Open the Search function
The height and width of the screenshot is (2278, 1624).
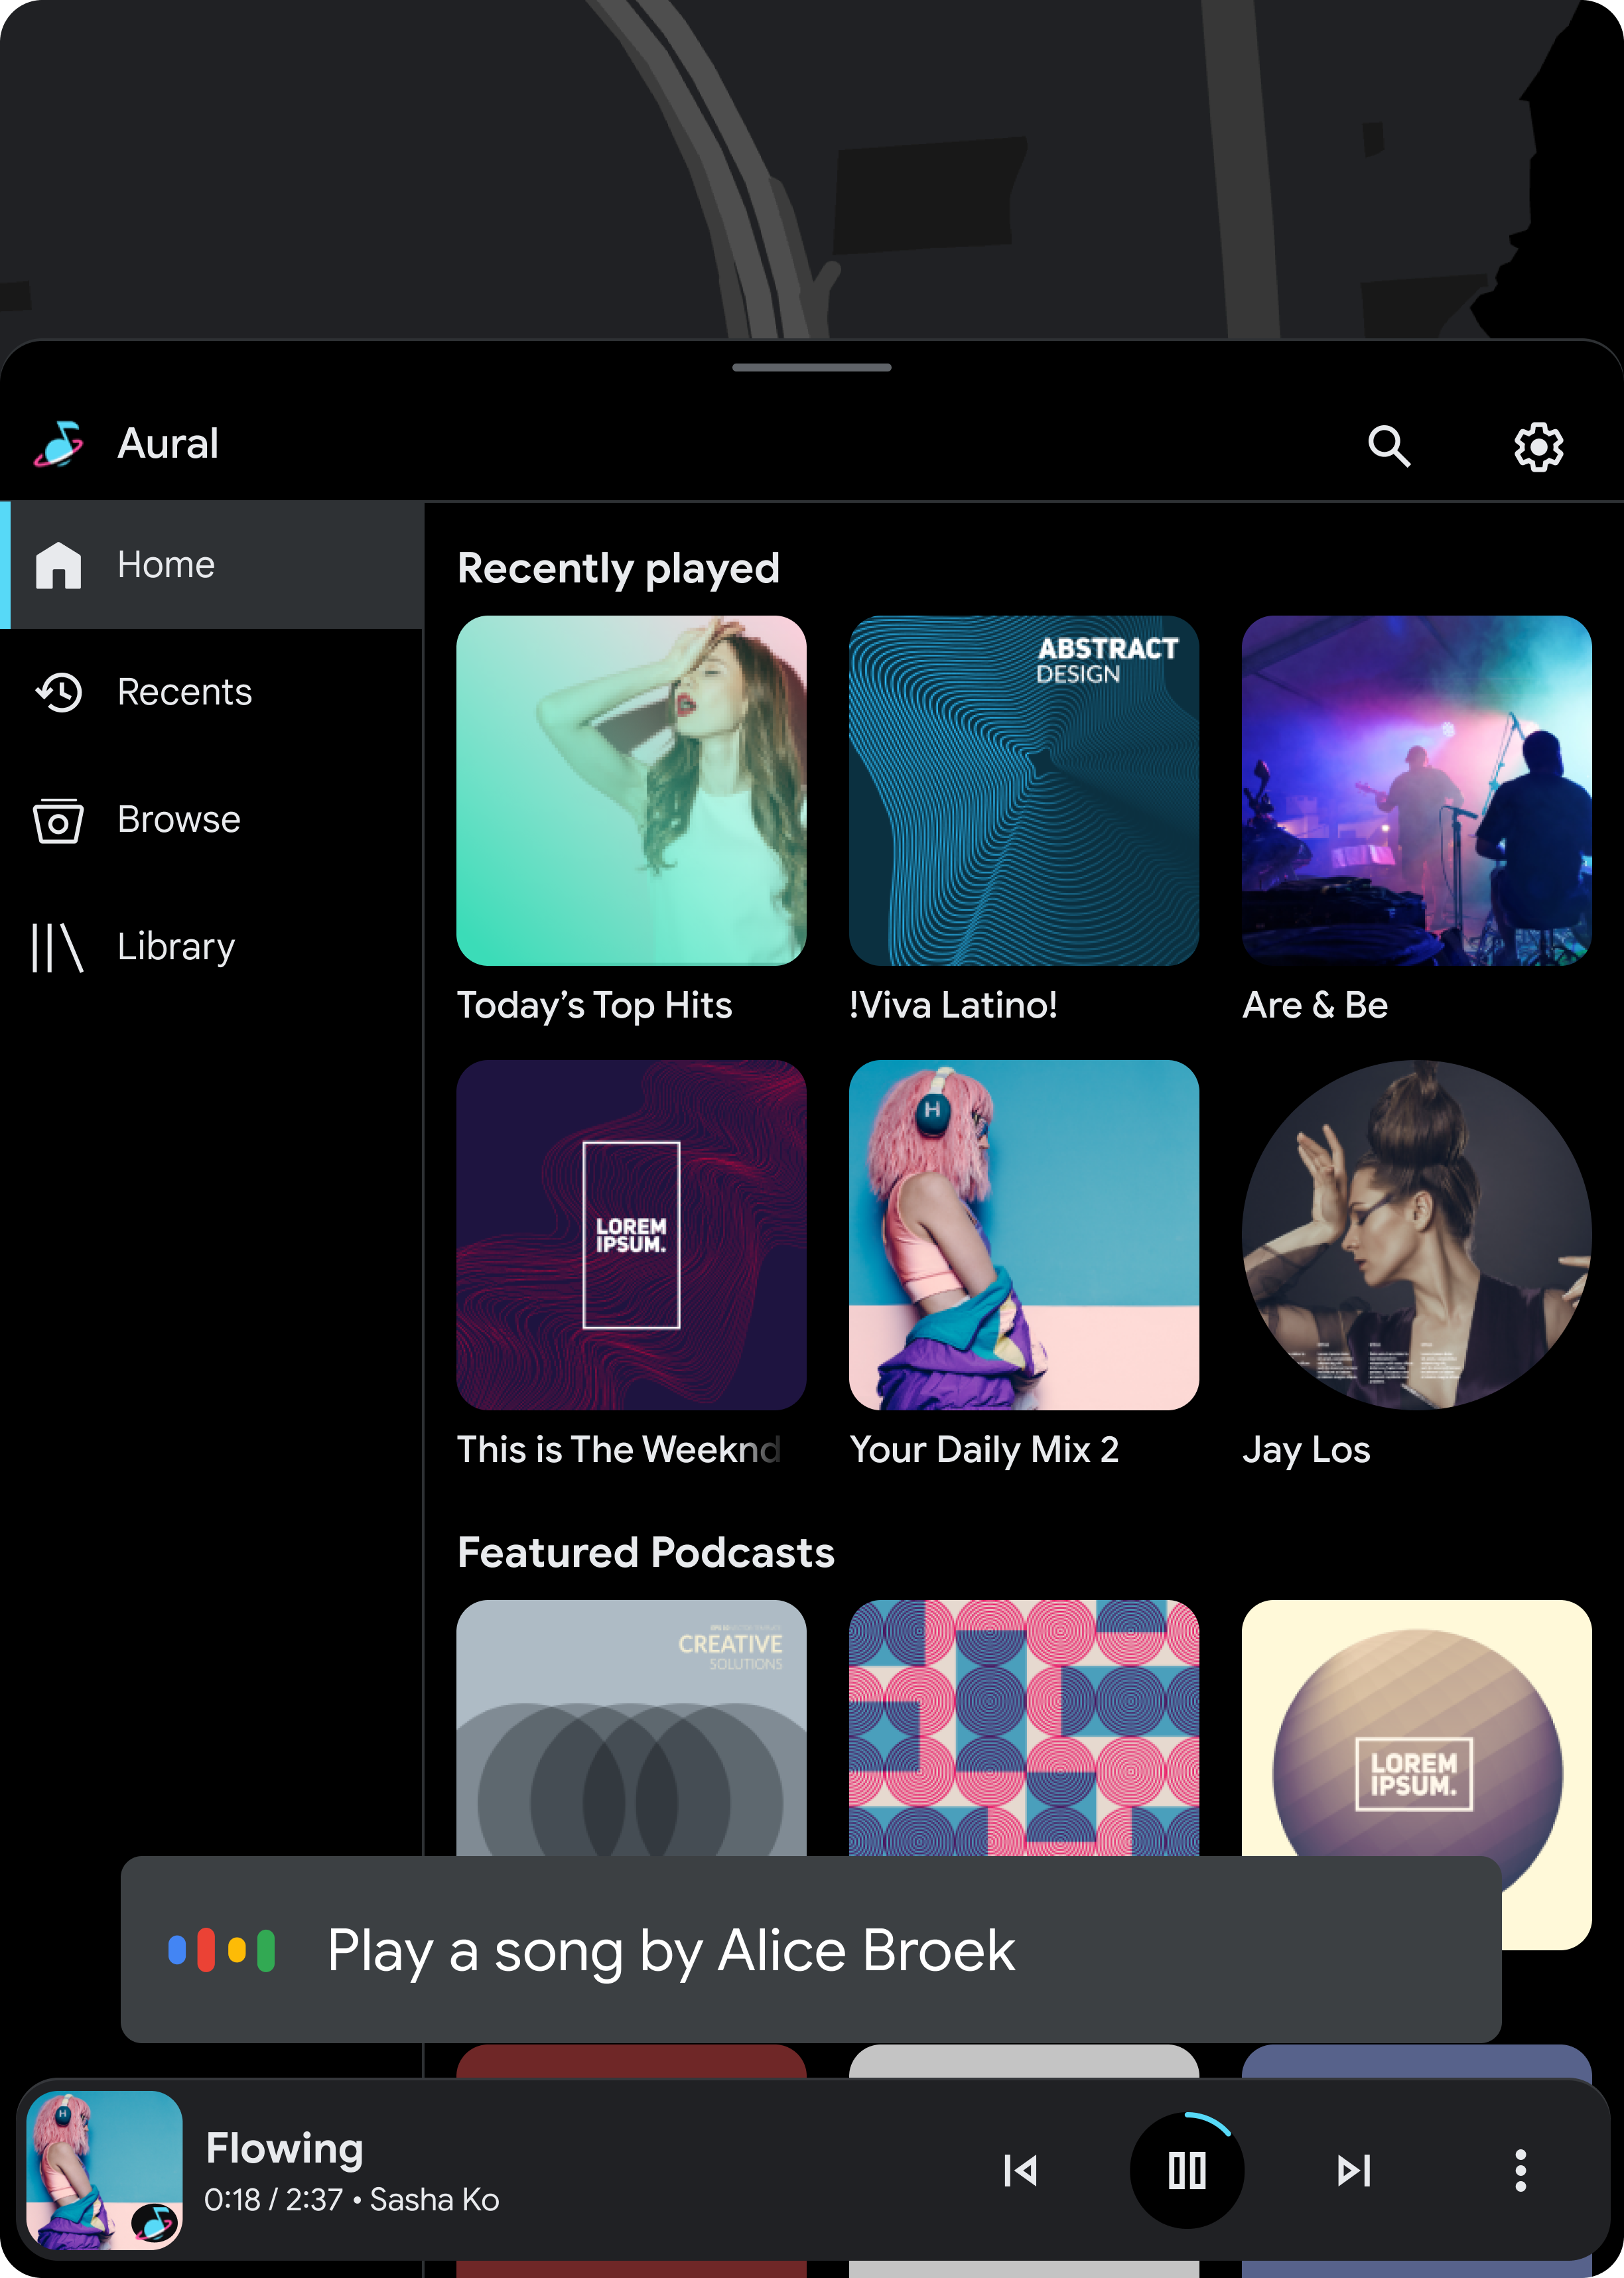[1390, 444]
